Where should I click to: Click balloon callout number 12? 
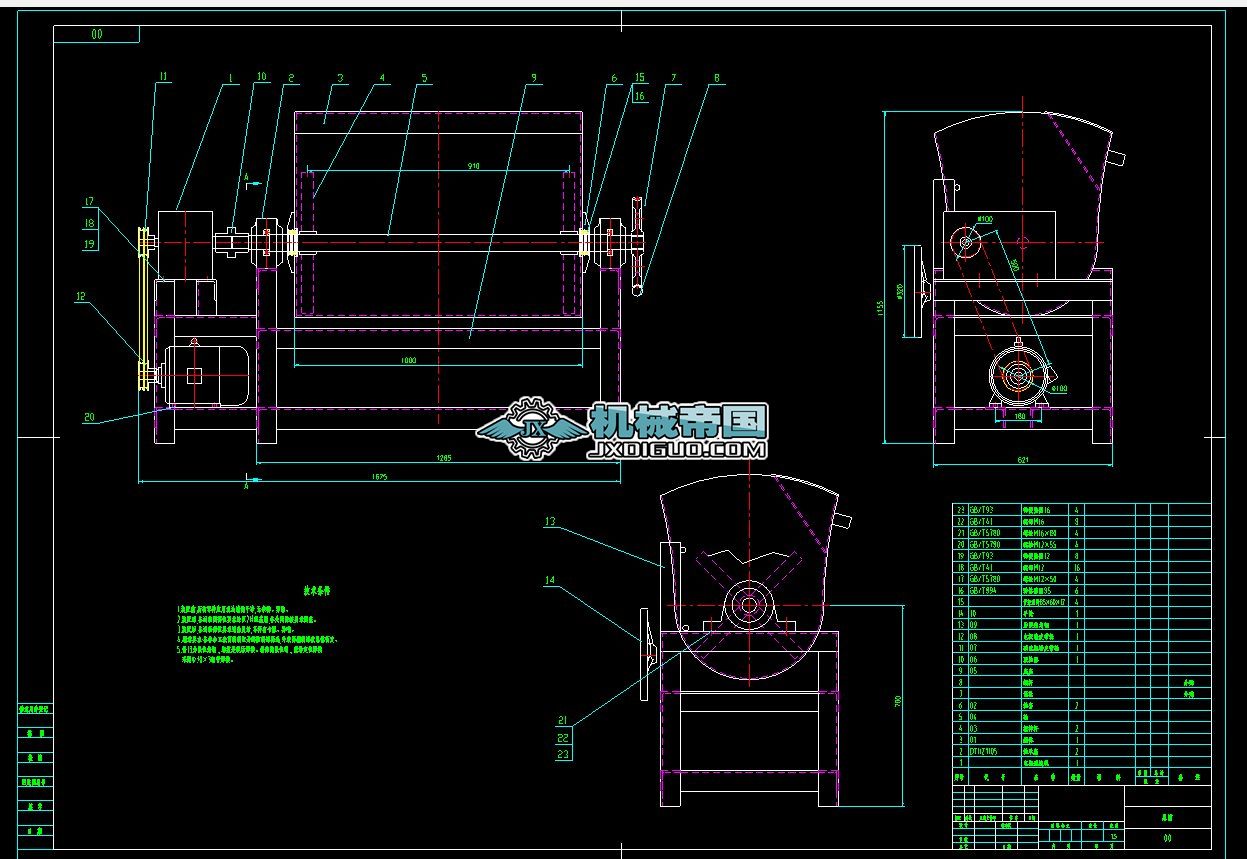click(79, 296)
